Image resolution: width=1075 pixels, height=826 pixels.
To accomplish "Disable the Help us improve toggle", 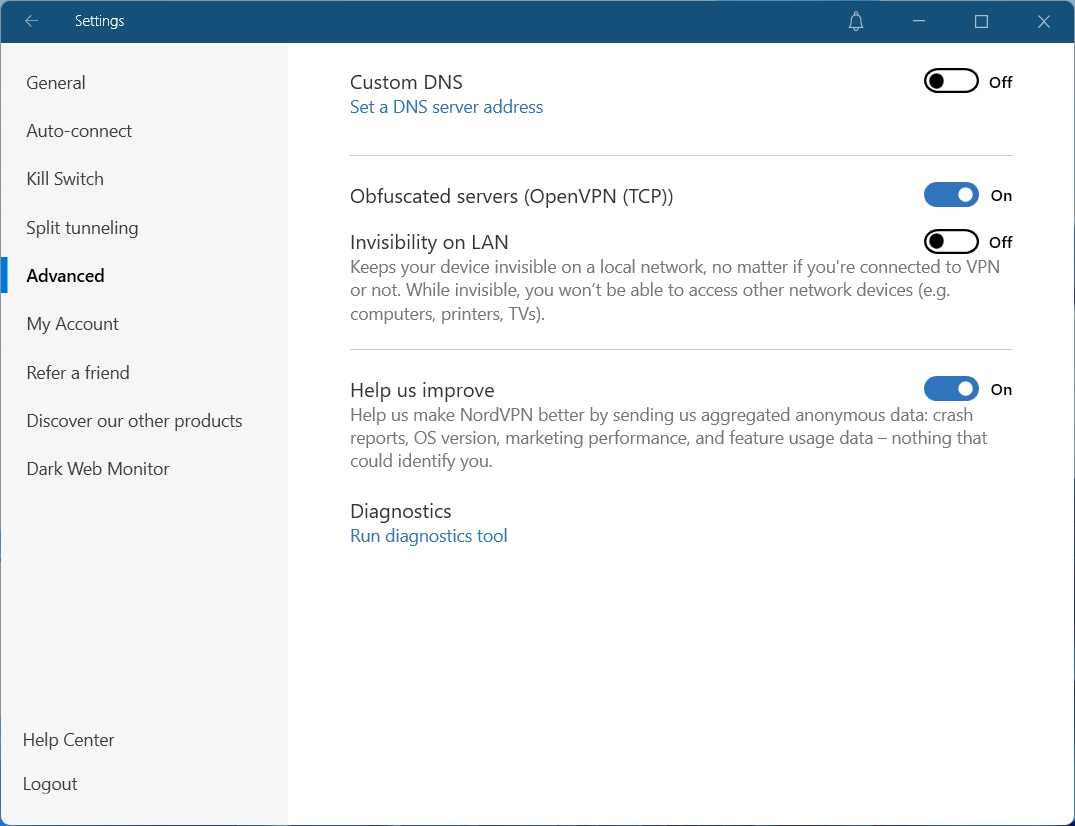I will (x=950, y=389).
